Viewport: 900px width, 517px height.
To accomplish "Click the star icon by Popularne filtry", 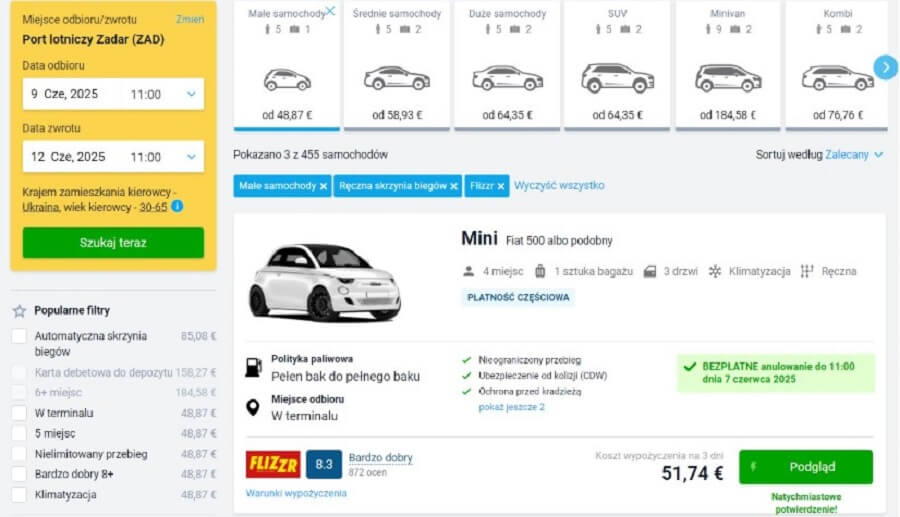I will coord(19,311).
